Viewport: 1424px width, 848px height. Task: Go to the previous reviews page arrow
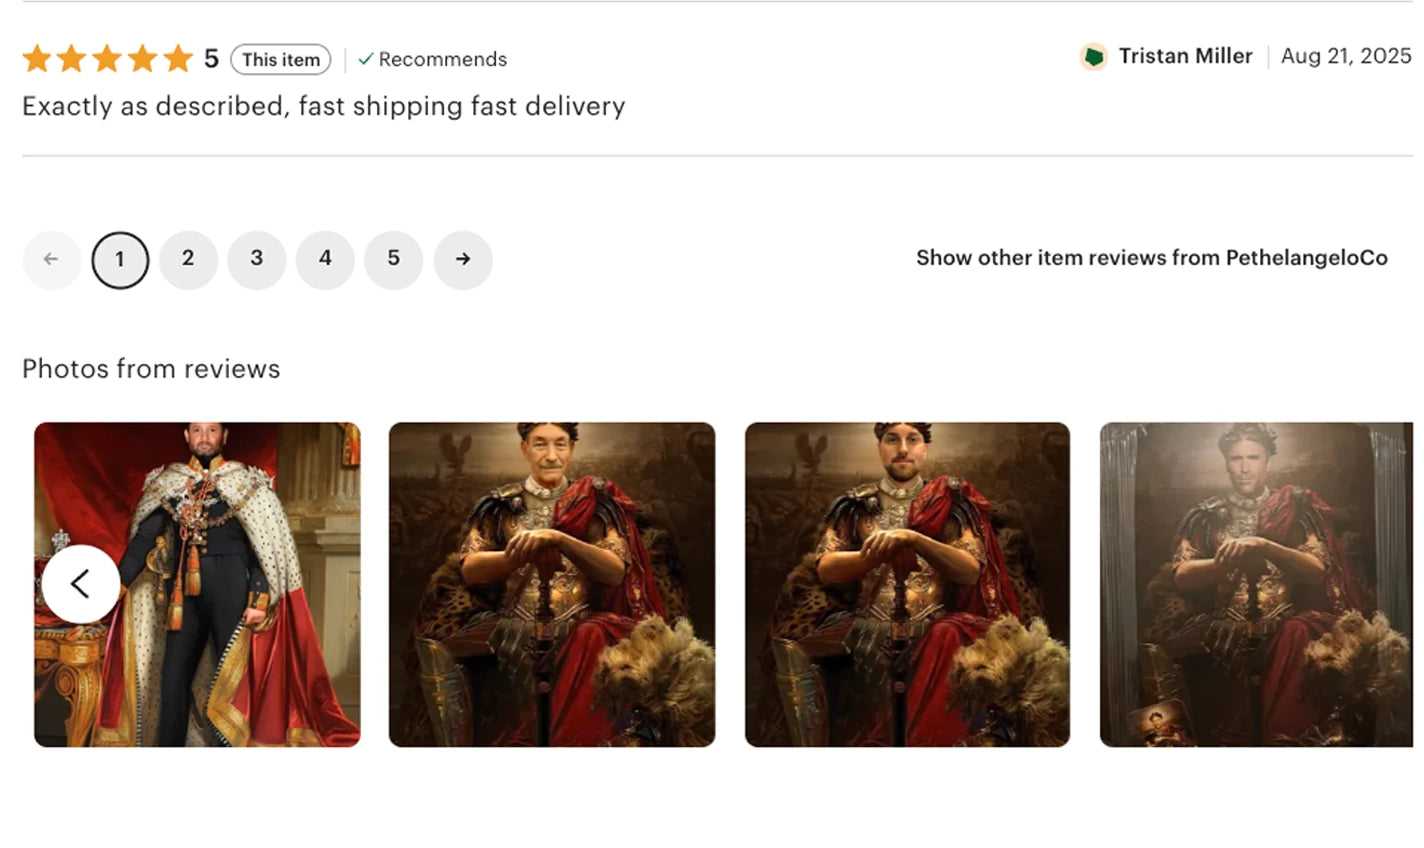51,260
